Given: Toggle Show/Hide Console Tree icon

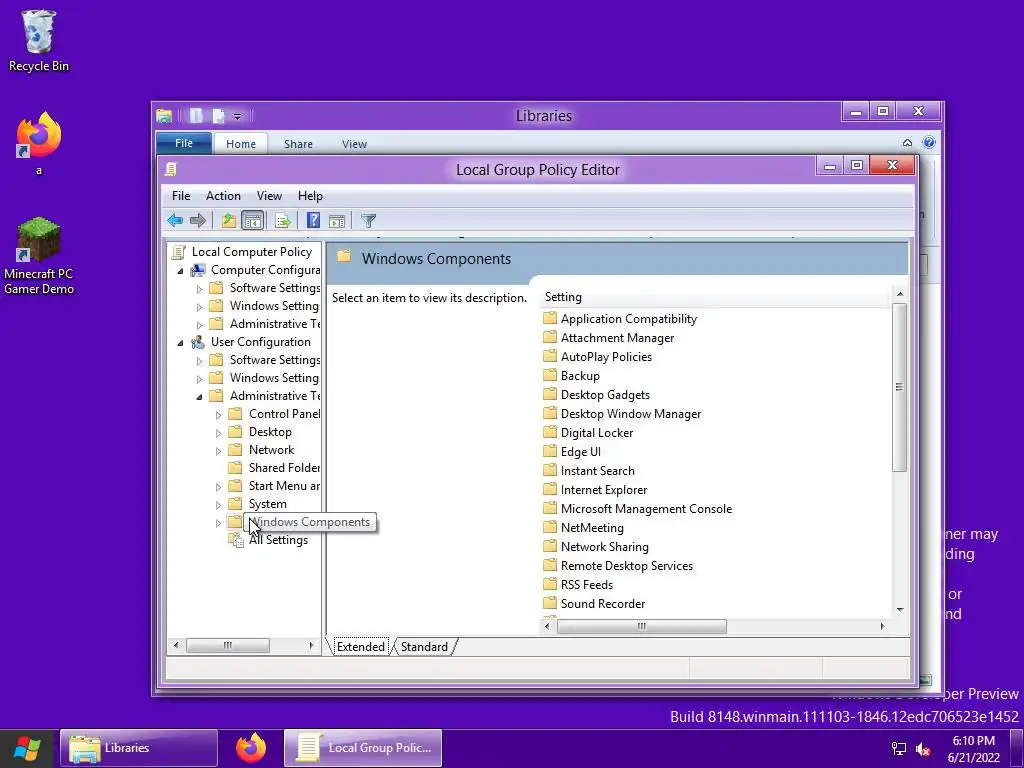Looking at the screenshot, I should tap(252, 221).
